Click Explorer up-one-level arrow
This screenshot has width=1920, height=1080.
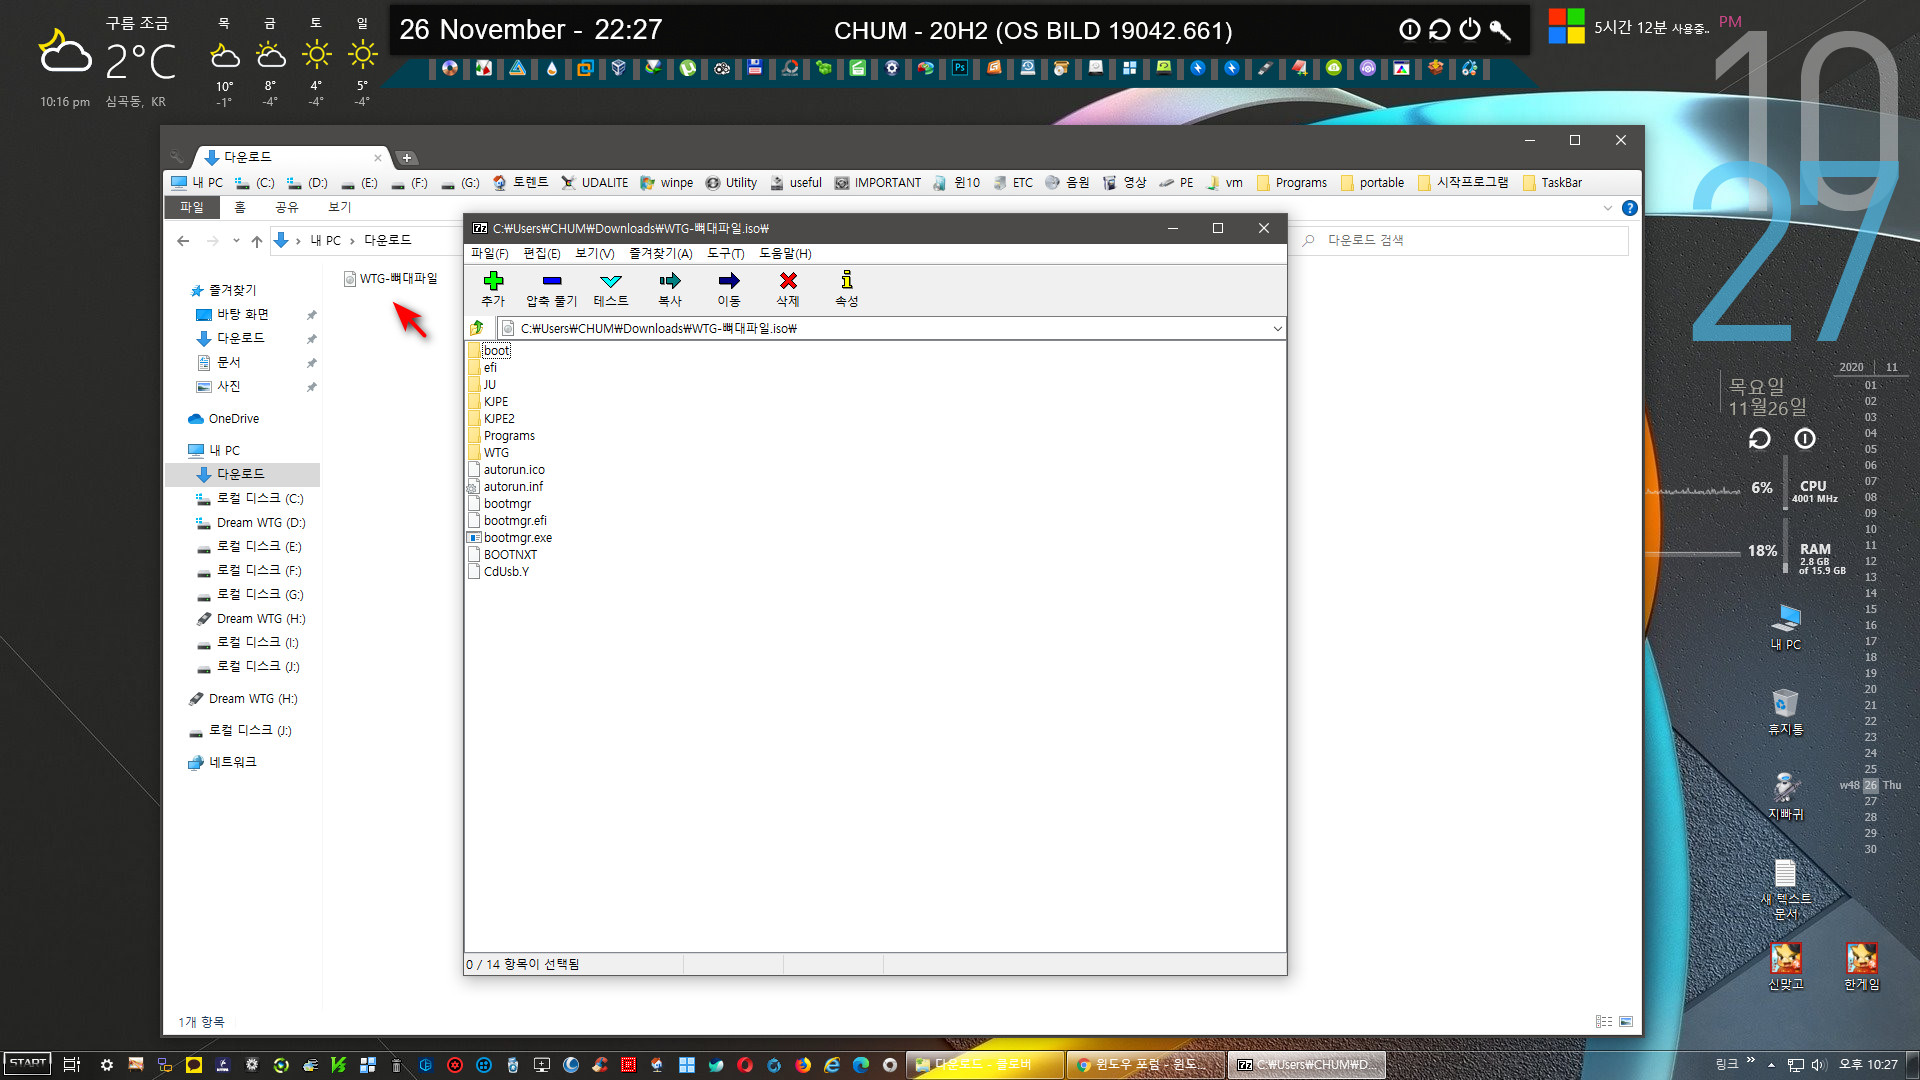click(257, 241)
